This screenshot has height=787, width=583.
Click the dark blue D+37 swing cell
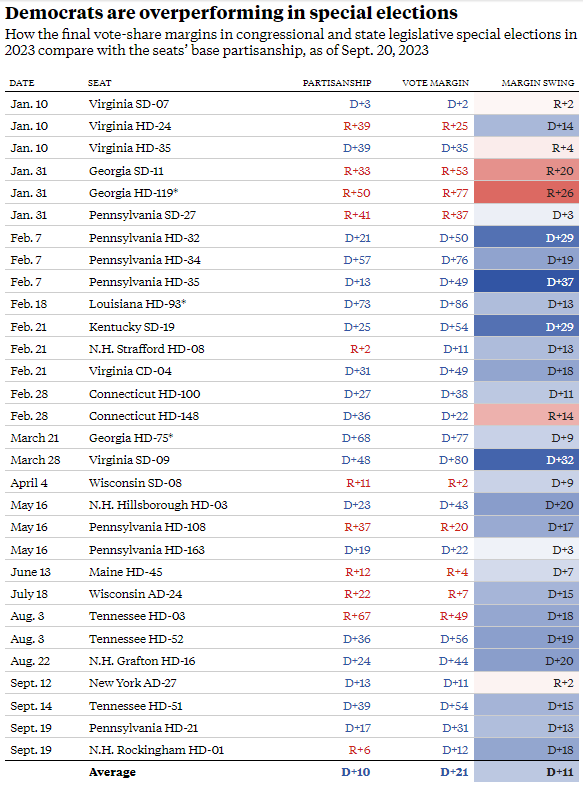[x=526, y=282]
